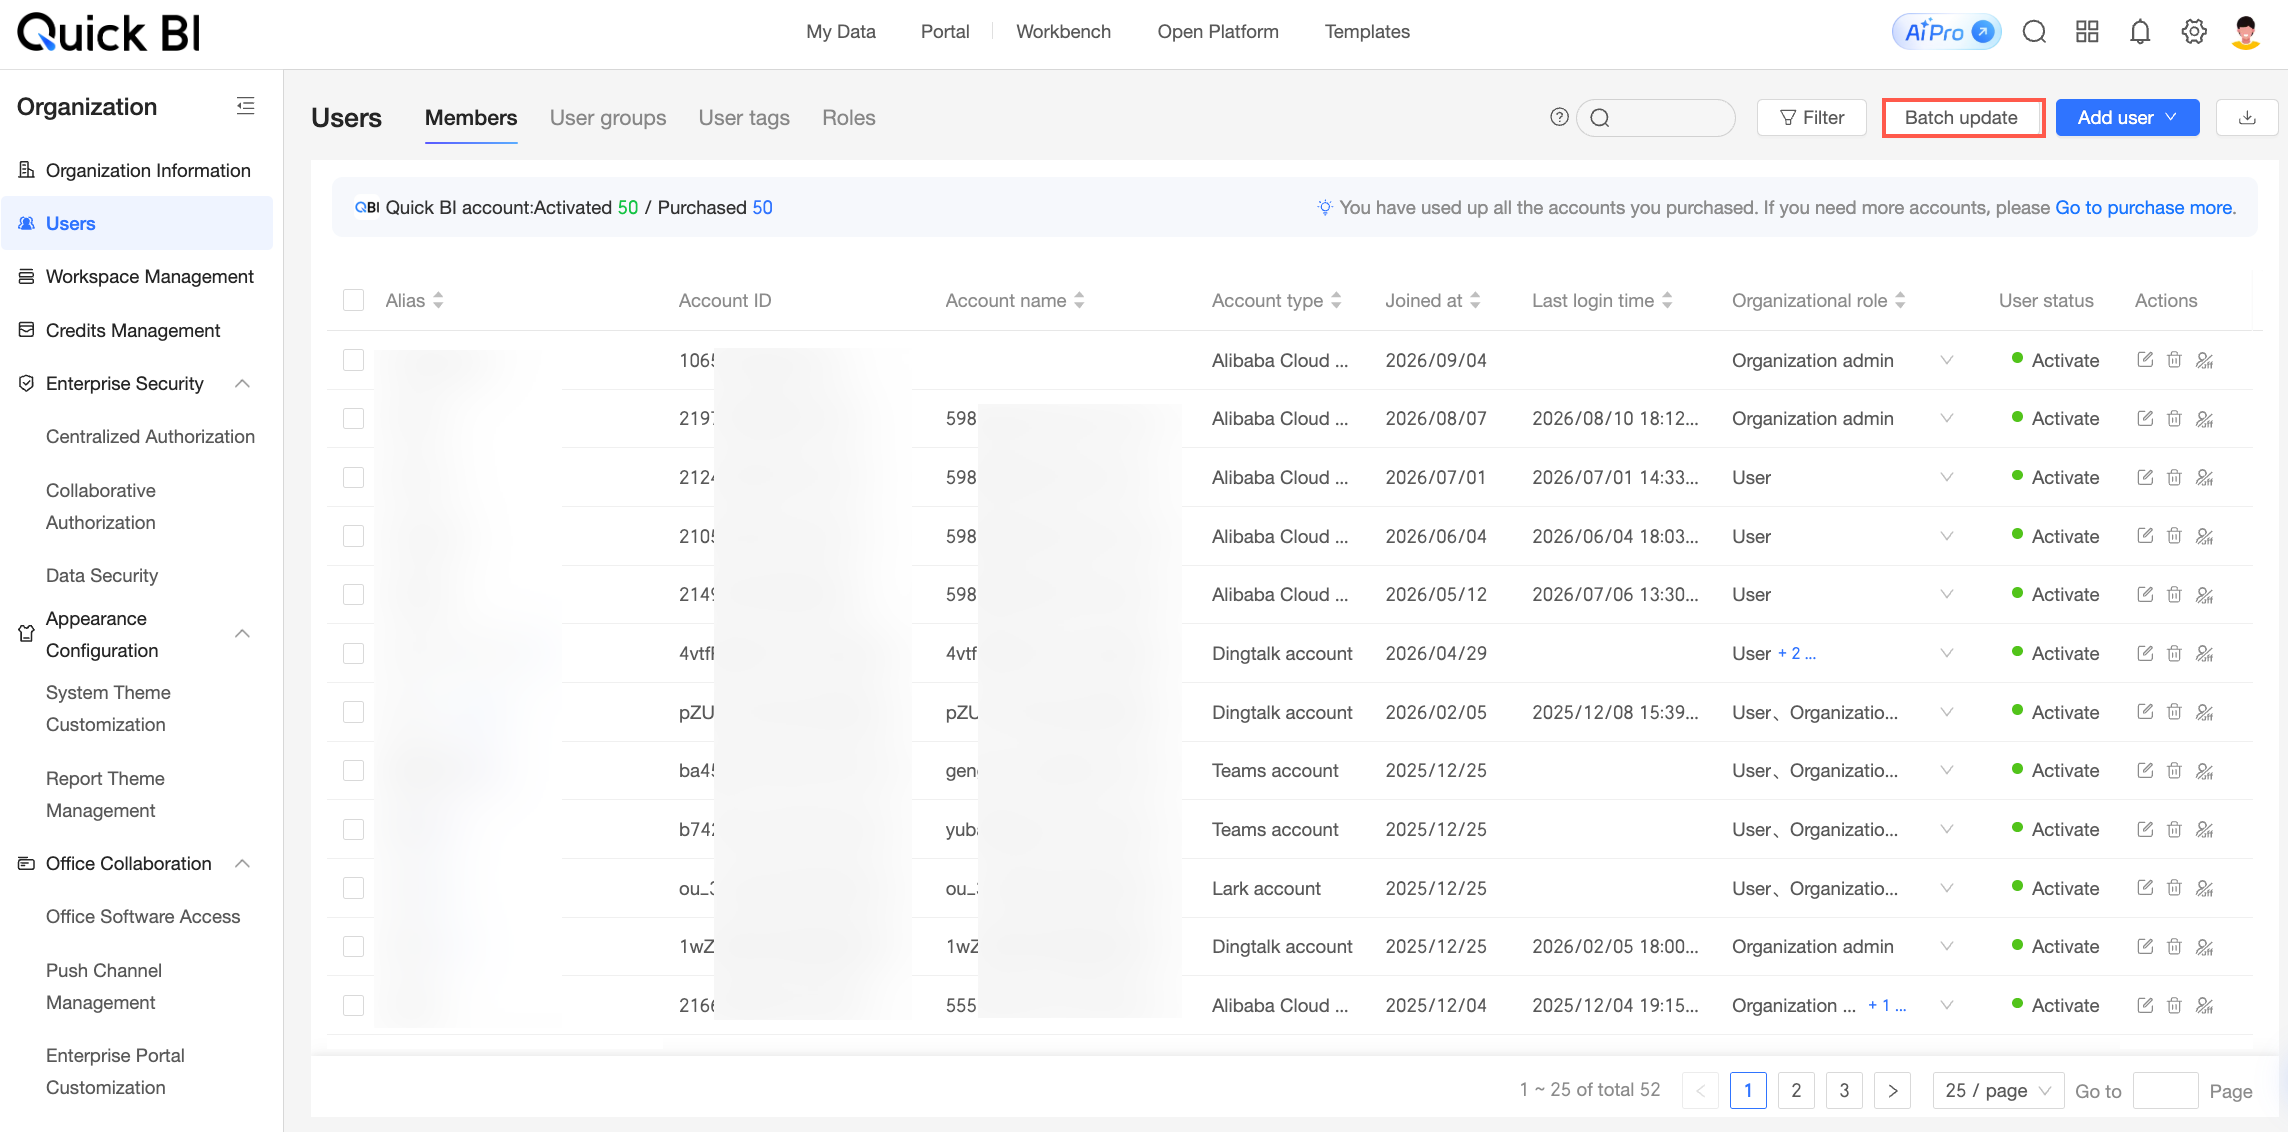Open role dropdown for user joined 2026/09/04
The image size is (2288, 1132).
1947,360
